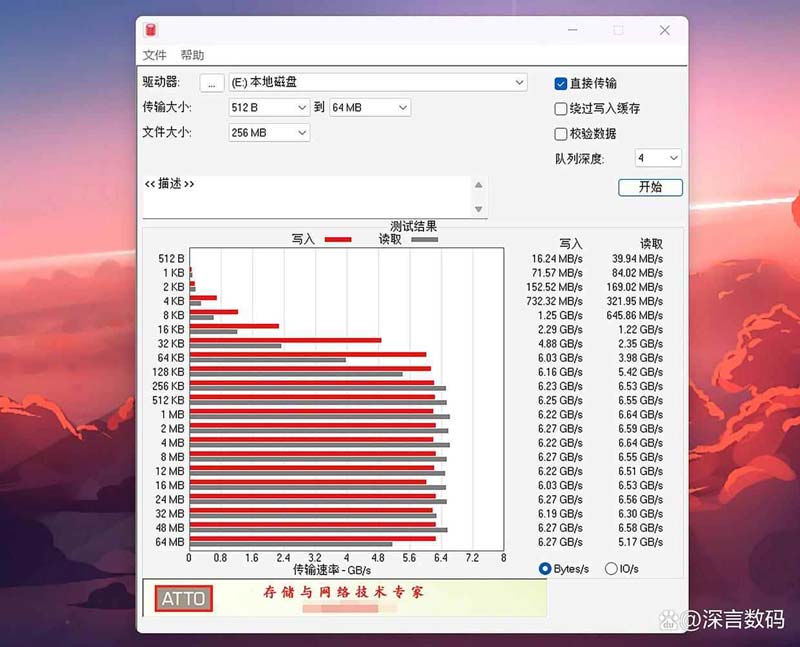Click the description box scroll down arrow
This screenshot has height=647, width=800.
(479, 209)
